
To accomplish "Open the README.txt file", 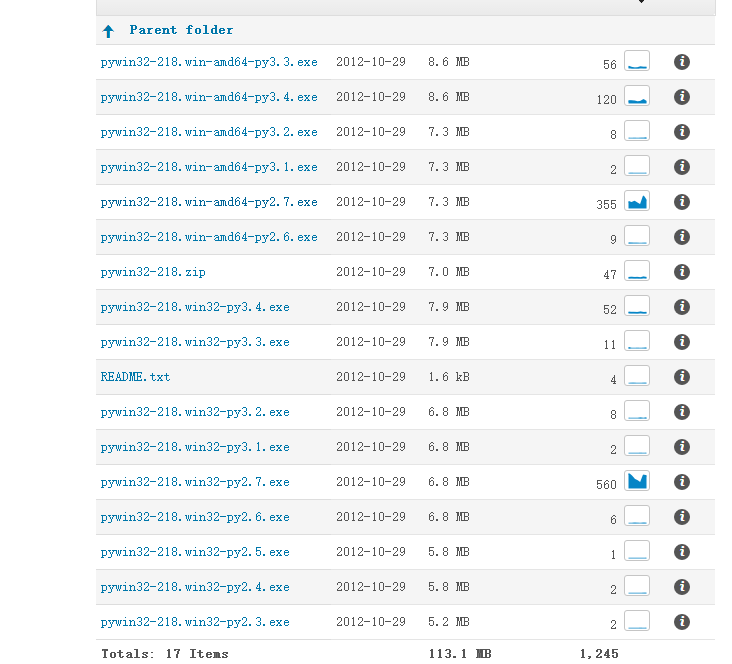I will point(135,377).
